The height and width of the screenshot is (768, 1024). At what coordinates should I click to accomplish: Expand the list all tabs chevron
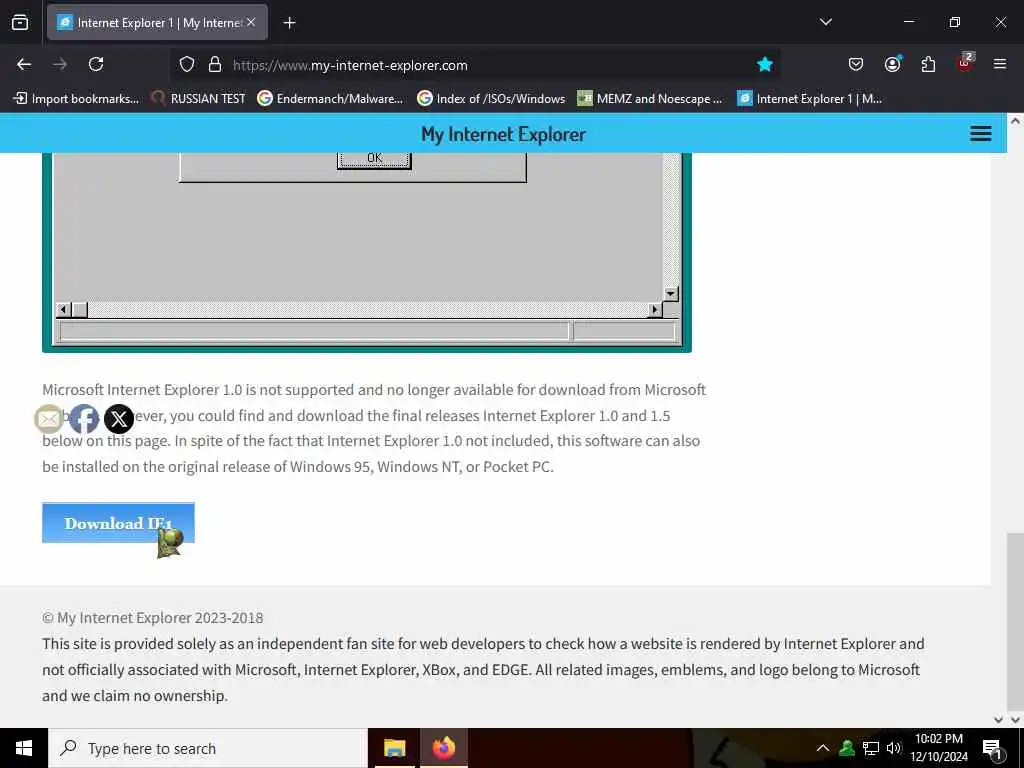click(x=826, y=22)
